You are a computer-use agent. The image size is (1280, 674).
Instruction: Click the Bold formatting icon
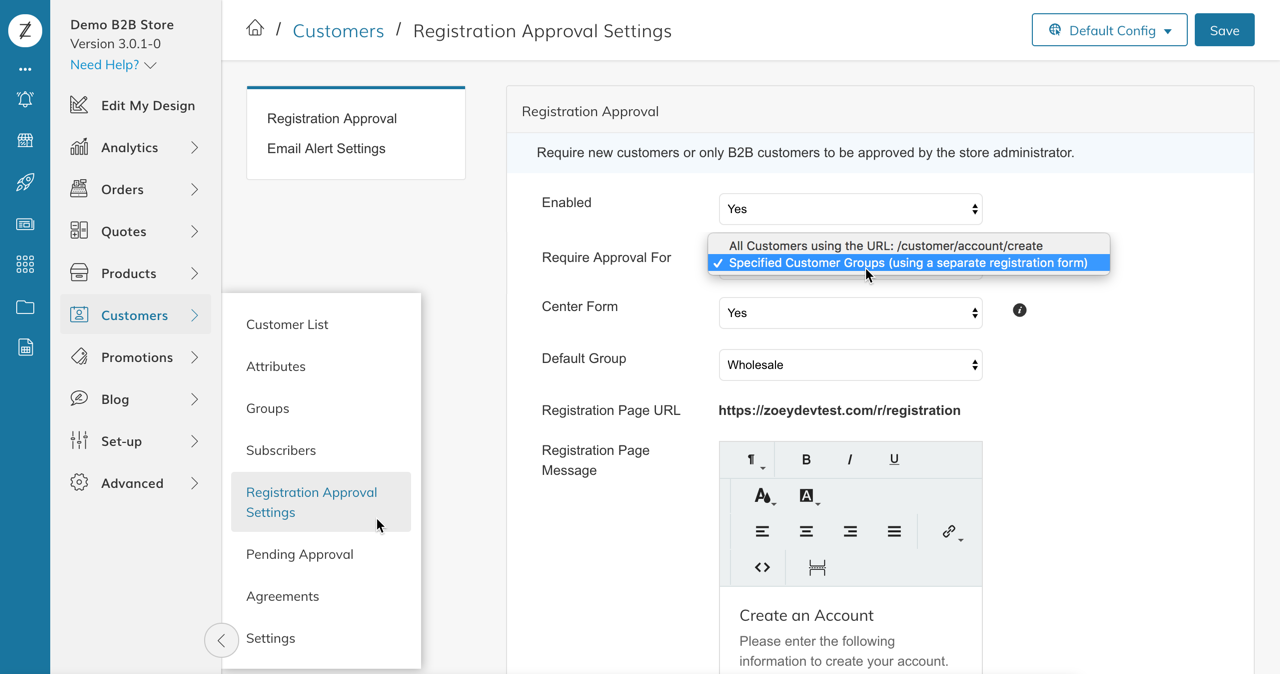(x=806, y=460)
